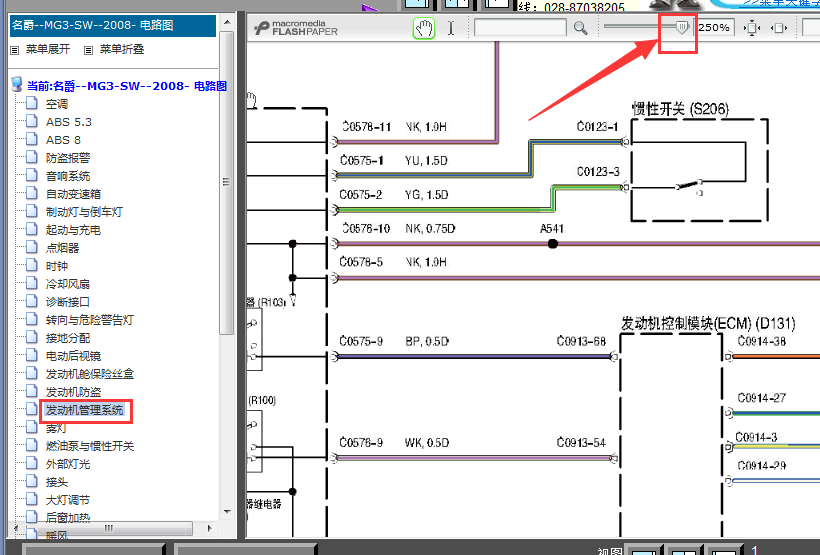Open the 空调 tree item
The width and height of the screenshot is (820, 555).
click(56, 104)
